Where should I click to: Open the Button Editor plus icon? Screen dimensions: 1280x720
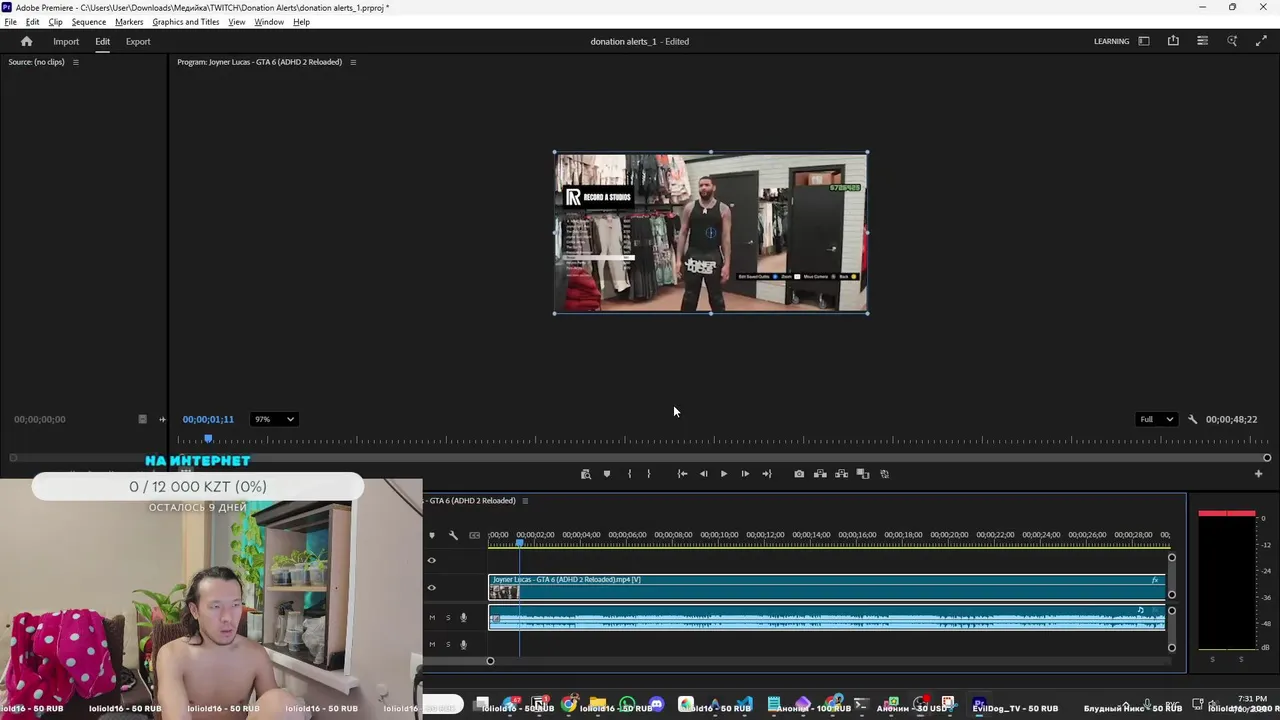[x=1258, y=474]
